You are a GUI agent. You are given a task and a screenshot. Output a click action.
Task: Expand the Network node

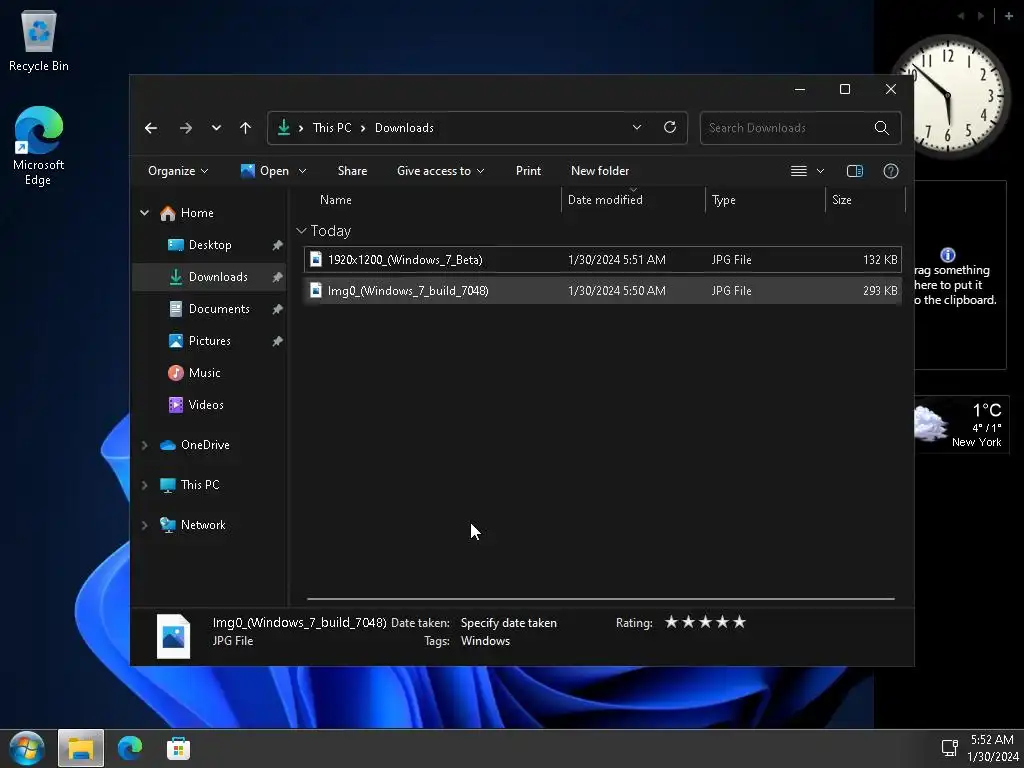click(144, 525)
